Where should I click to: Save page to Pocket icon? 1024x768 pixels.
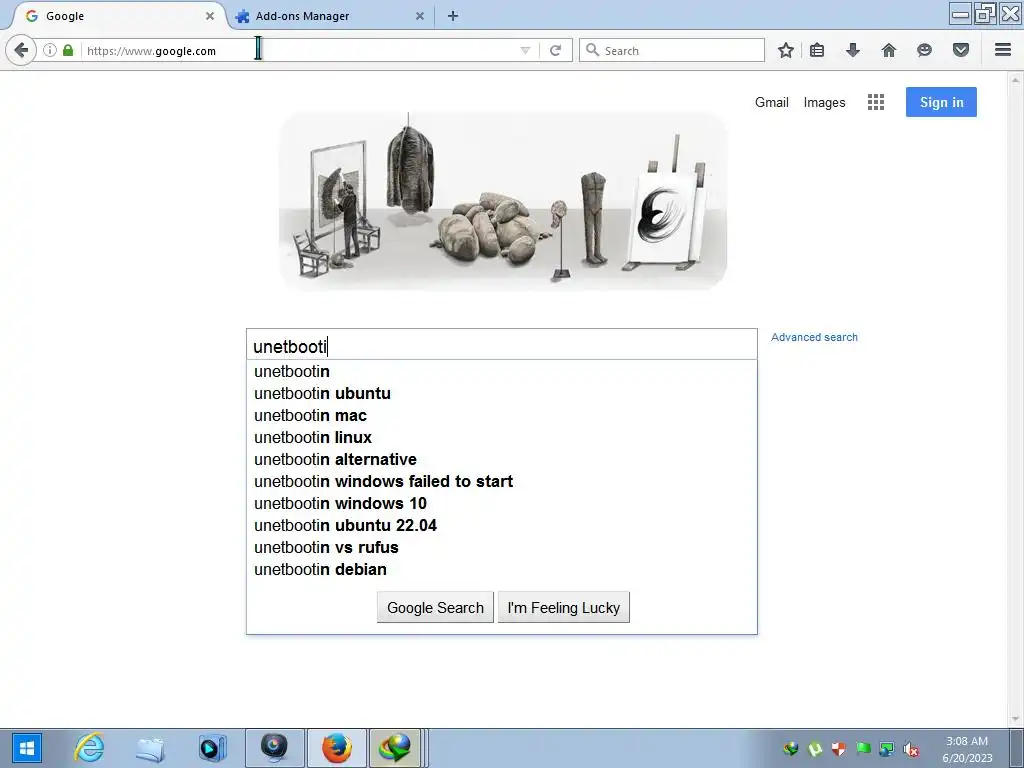(x=961, y=50)
